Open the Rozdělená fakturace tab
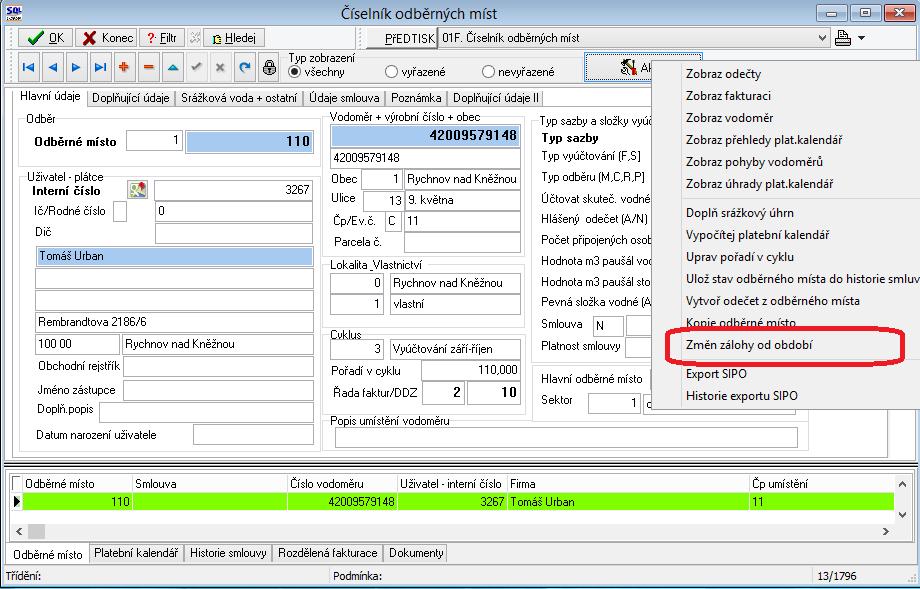This screenshot has height=589, width=920. coord(327,553)
